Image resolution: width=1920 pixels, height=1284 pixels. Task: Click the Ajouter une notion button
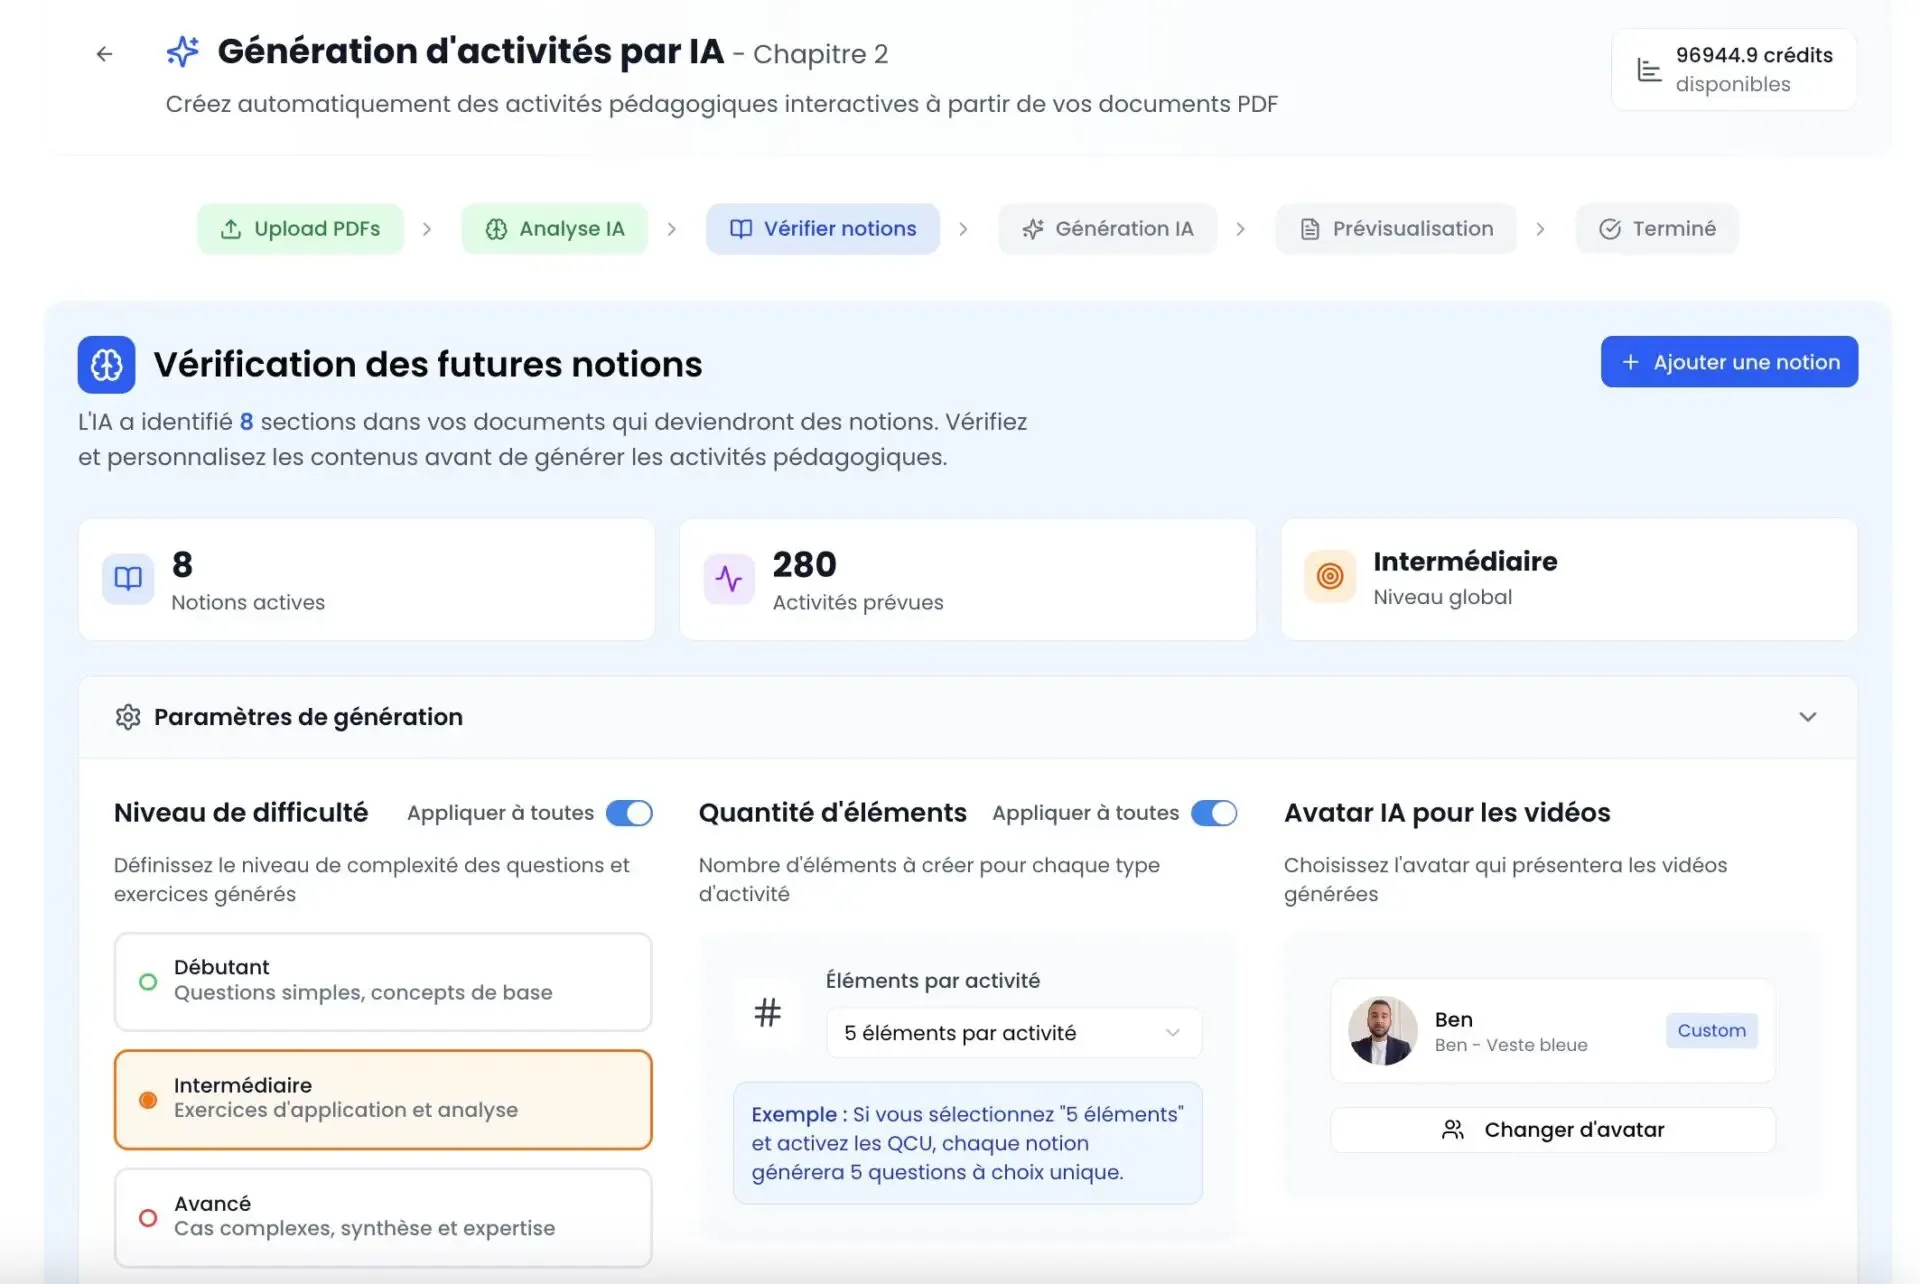coord(1729,362)
